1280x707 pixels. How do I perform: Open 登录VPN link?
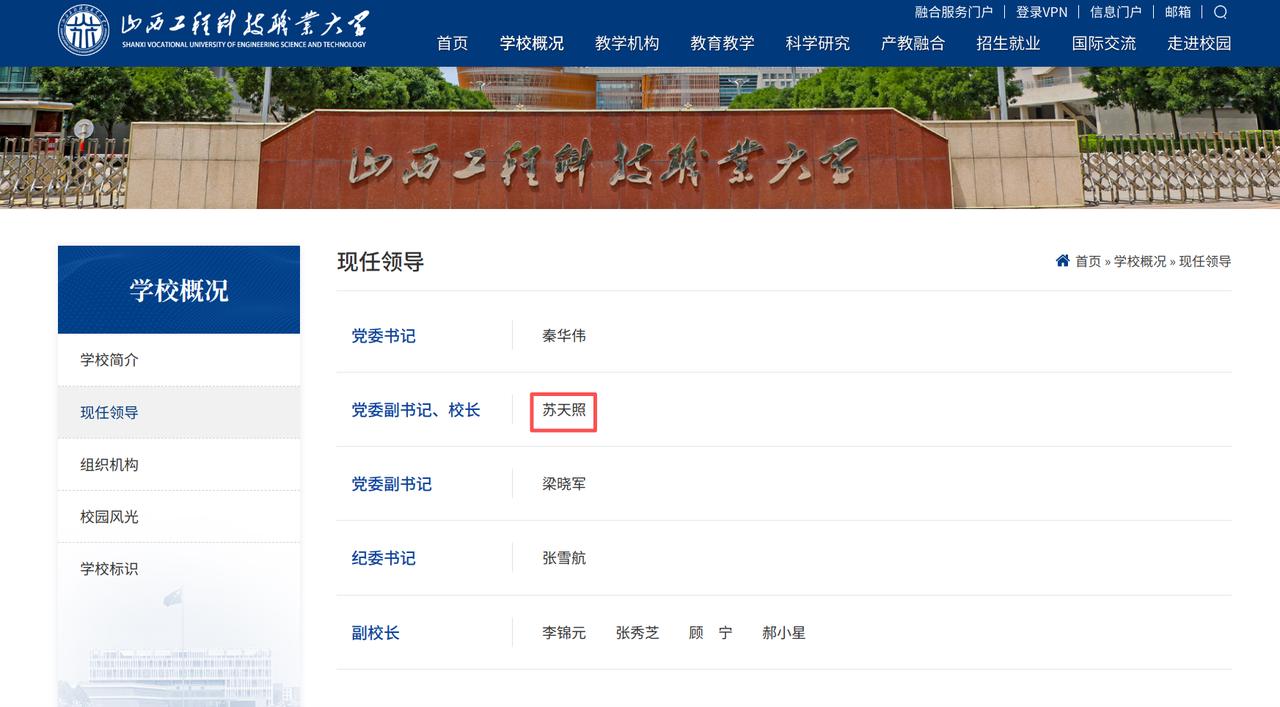click(x=1041, y=12)
